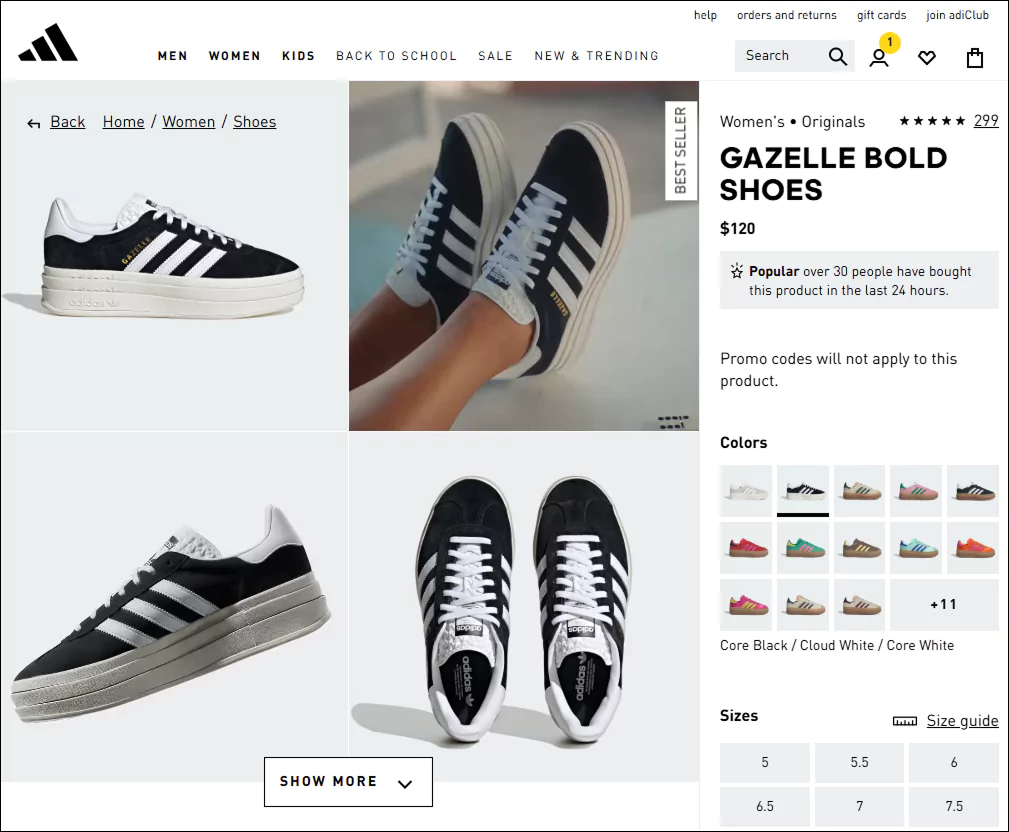
Task: Choose size 7.5
Action: [954, 806]
